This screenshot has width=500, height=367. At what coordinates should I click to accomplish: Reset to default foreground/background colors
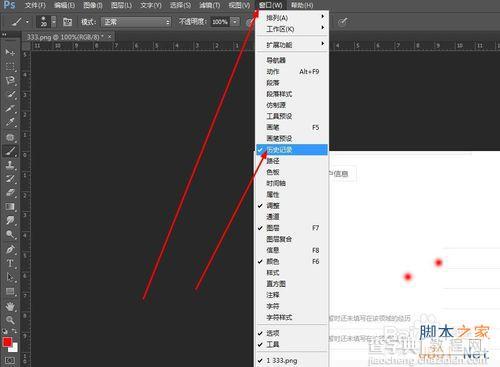5,331
